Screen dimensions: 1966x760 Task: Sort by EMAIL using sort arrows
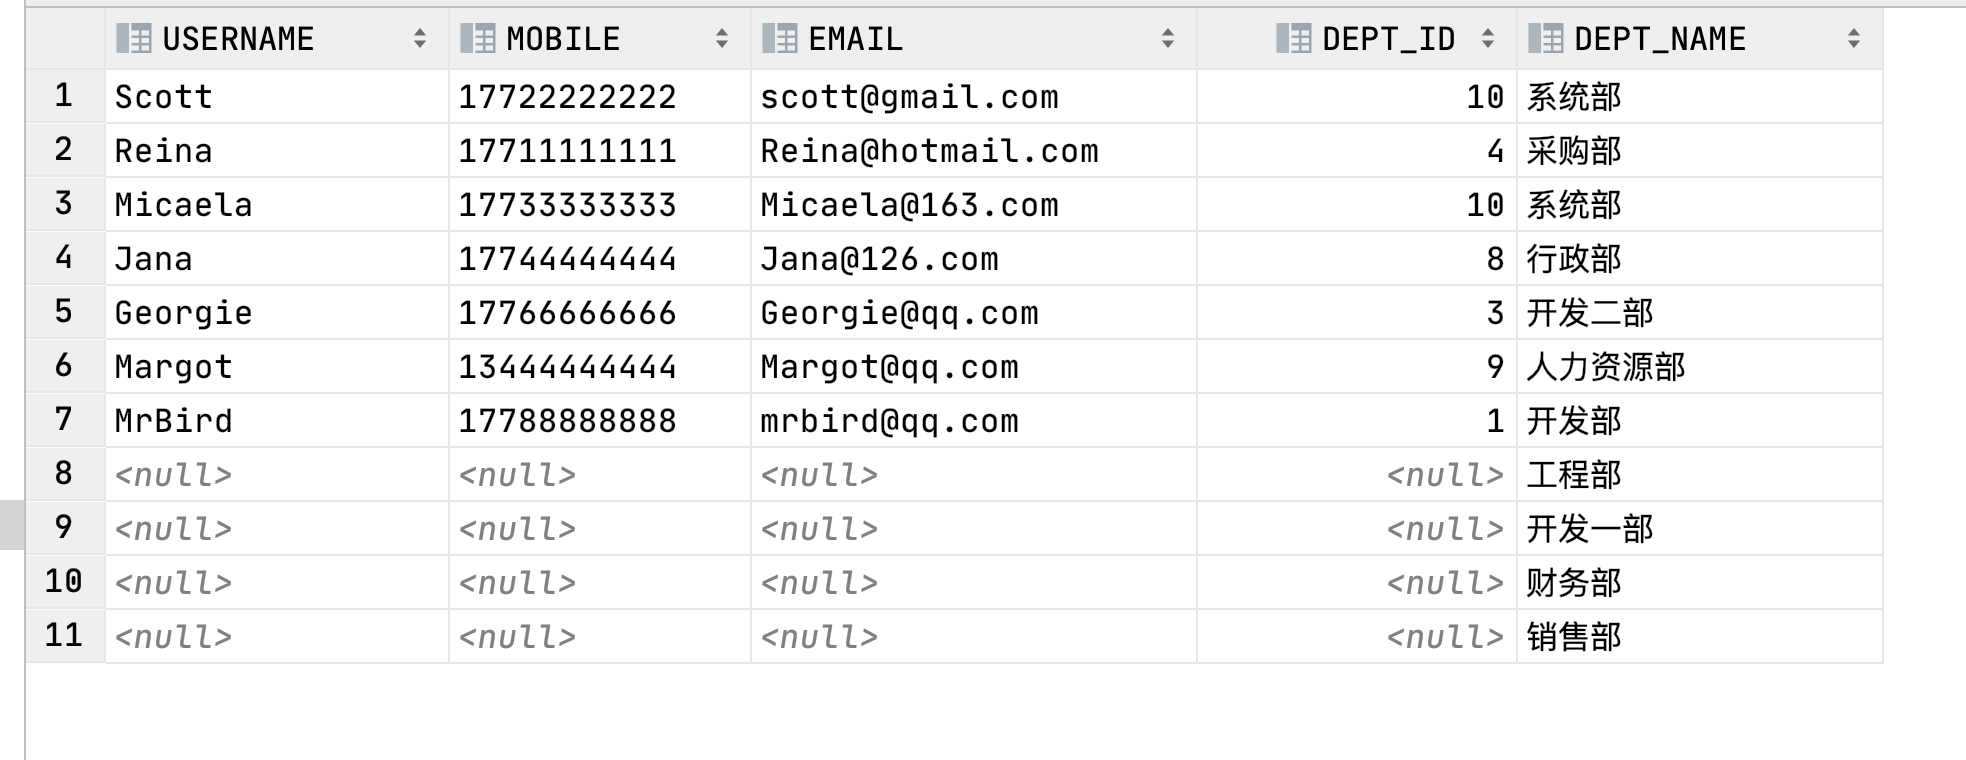coord(1168,39)
